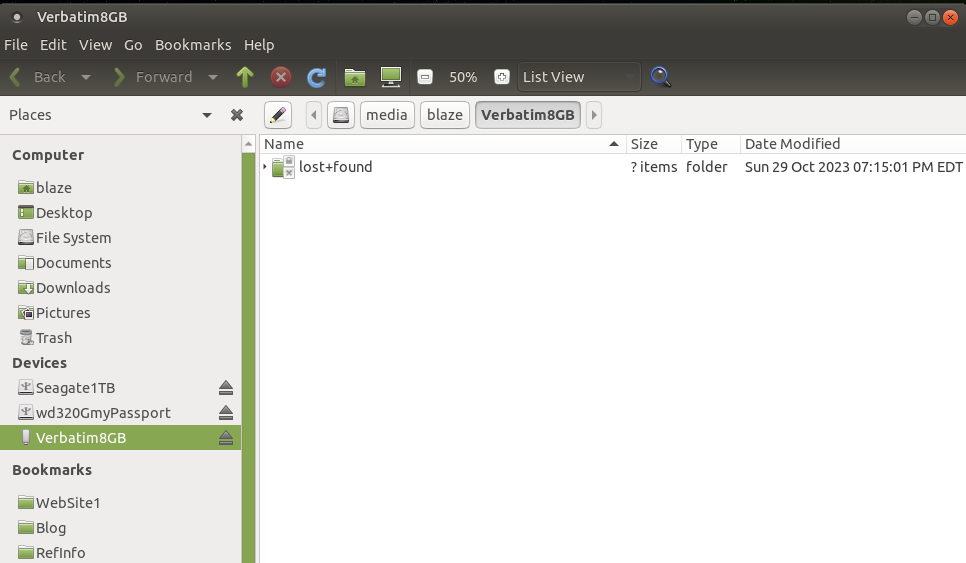Screen dimensions: 966x563
Task: Close the Places sidebar
Action: click(x=237, y=115)
